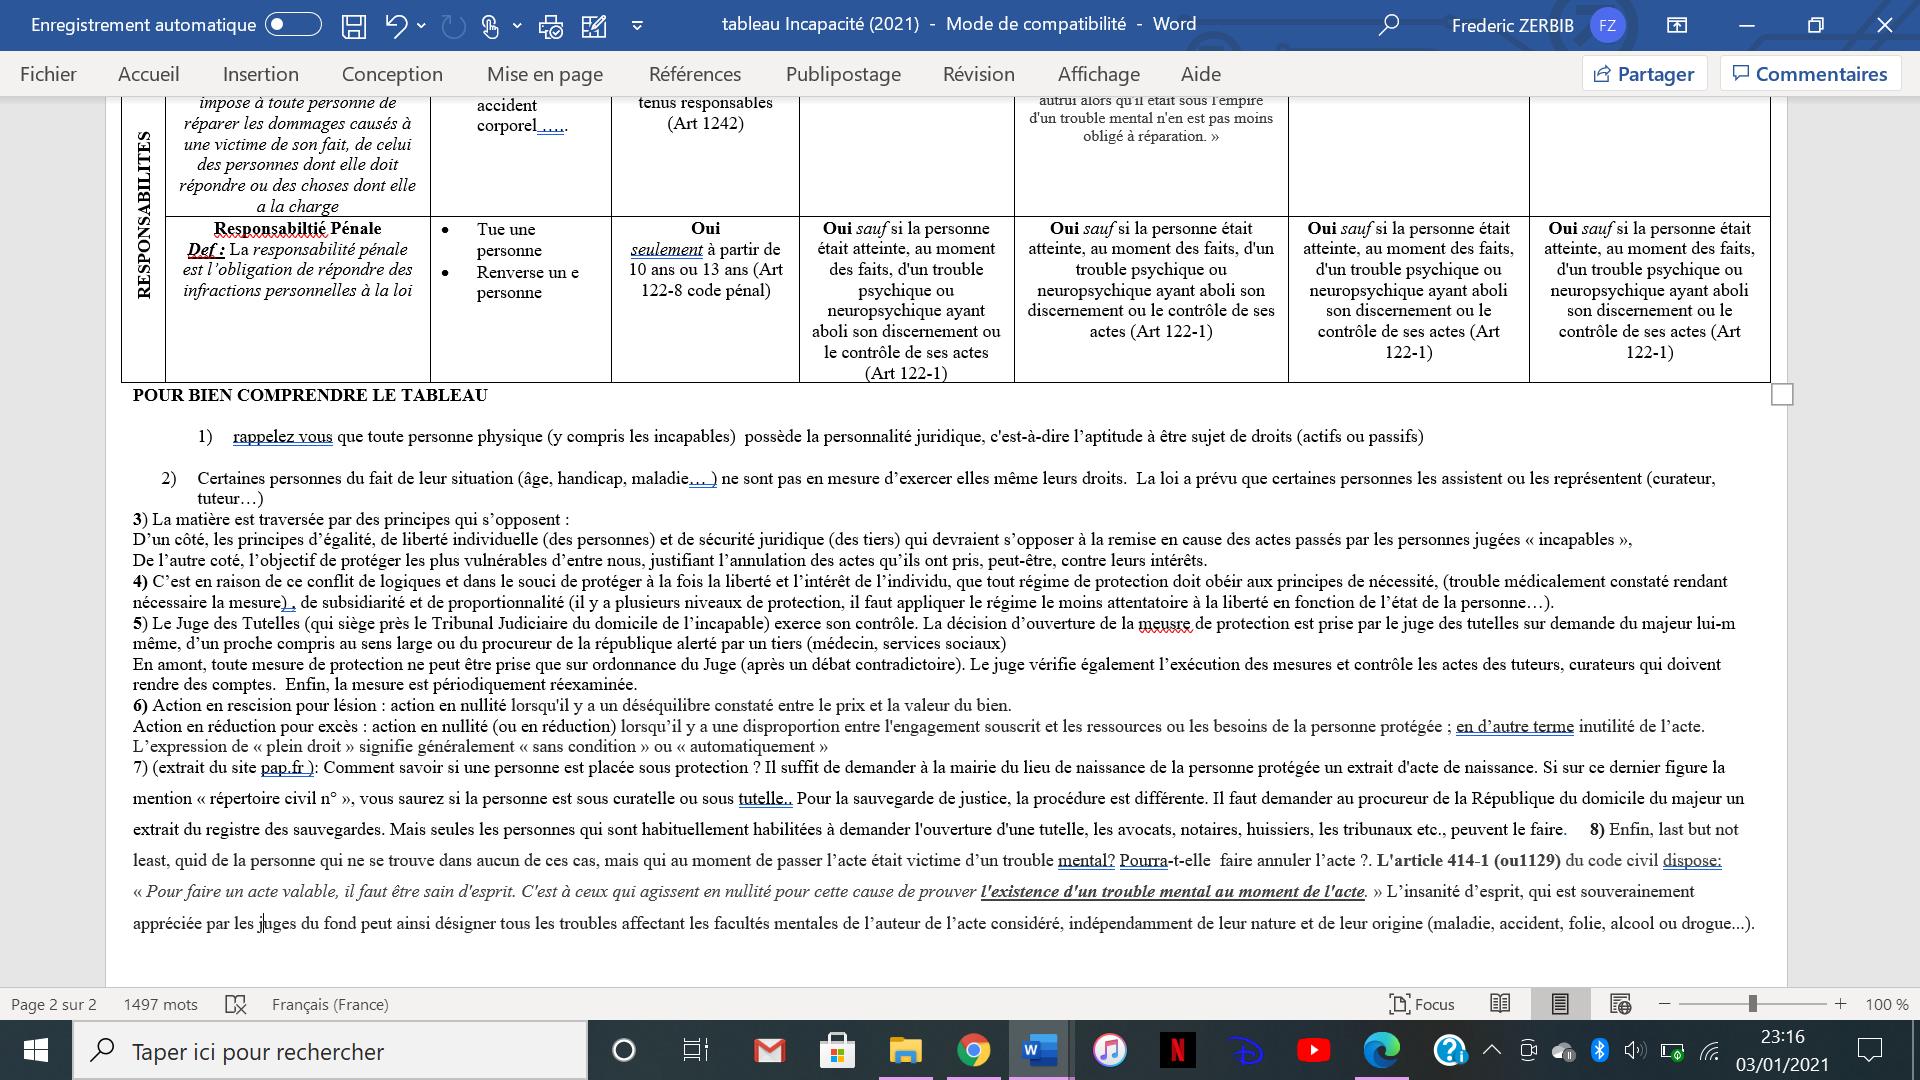Click the Undo arrow icon

click(x=396, y=25)
